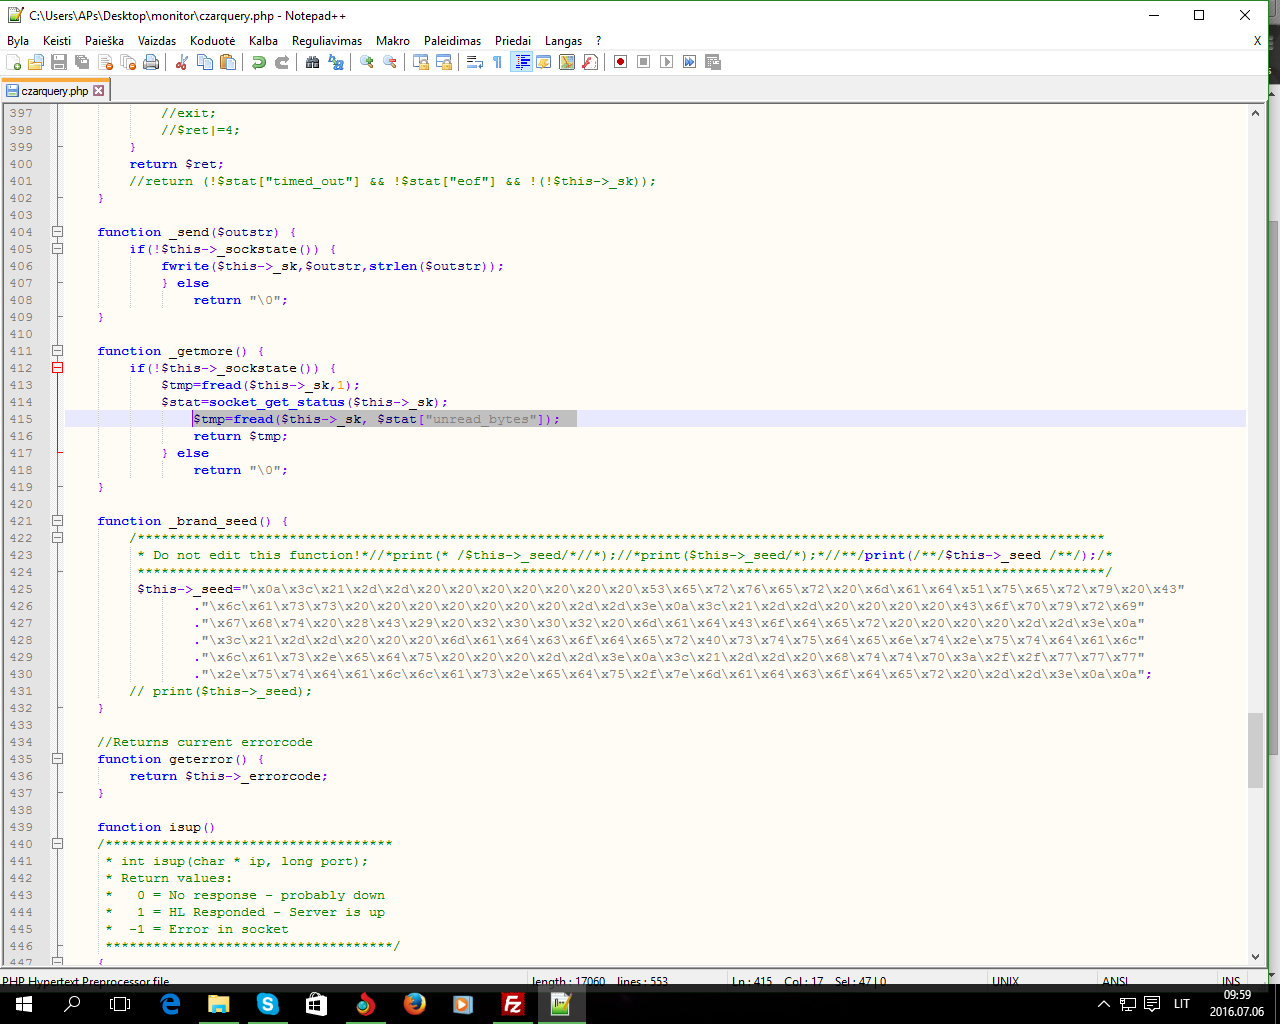Toggle show all characters pilcrow icon
1280x1024 pixels.
point(498,62)
